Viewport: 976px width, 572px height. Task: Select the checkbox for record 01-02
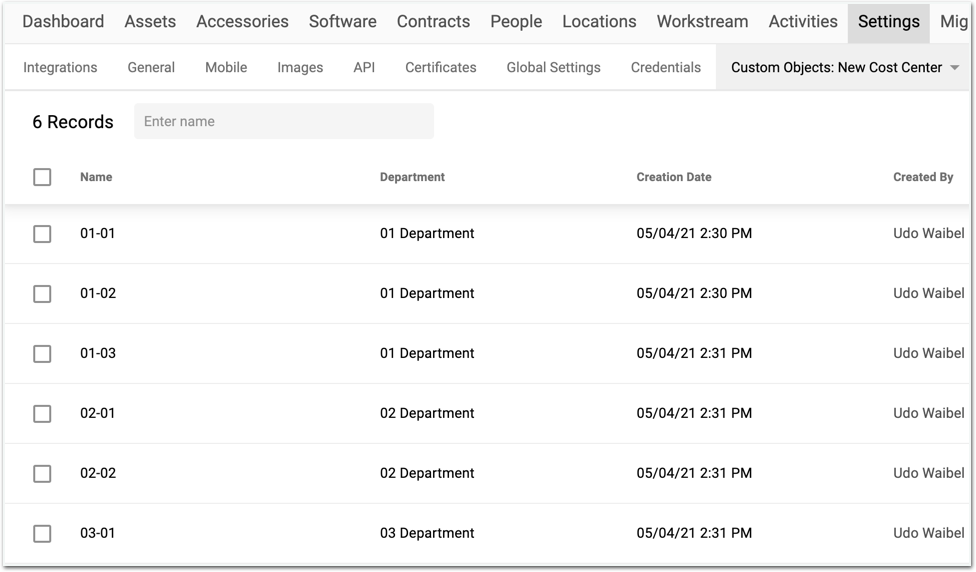42,293
